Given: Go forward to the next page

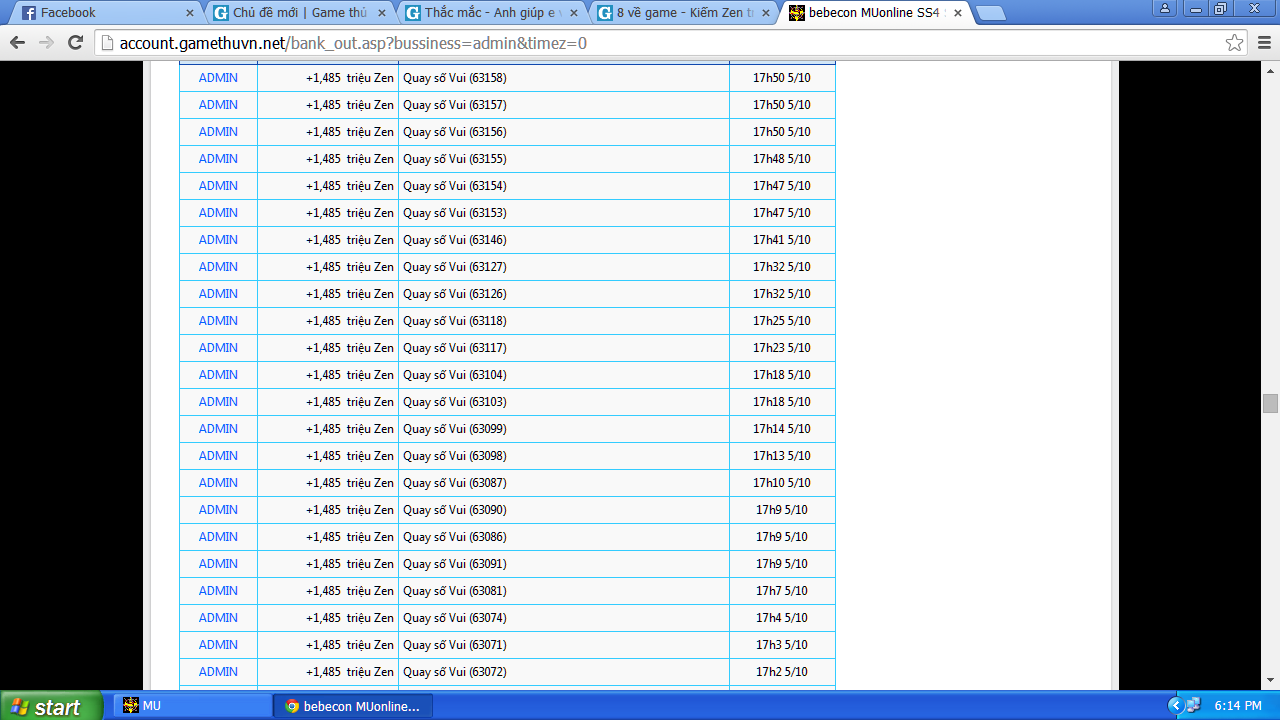Looking at the screenshot, I should point(46,43).
